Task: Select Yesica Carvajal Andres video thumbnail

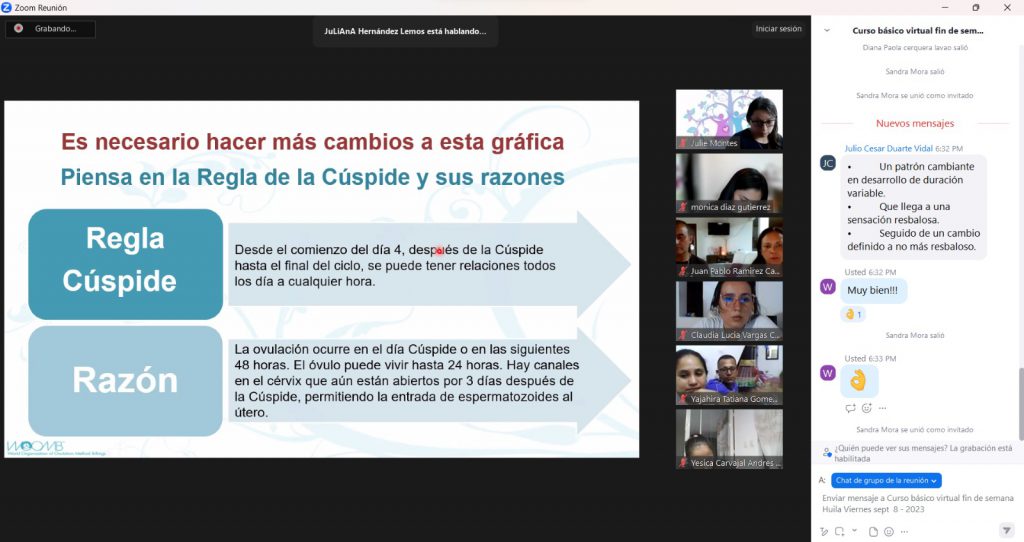Action: 729,439
